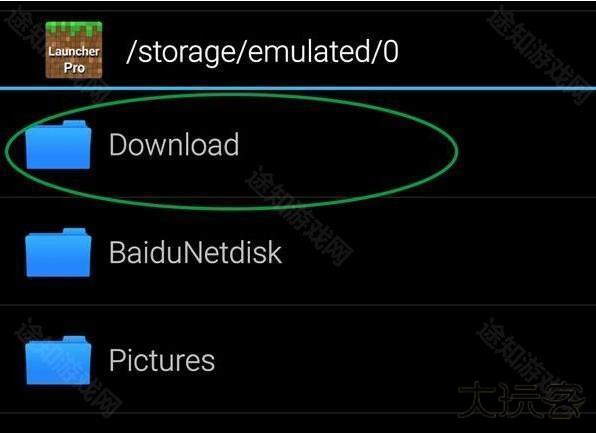Select the Download folder name
Viewport: 596px width, 433px height.
pyautogui.click(x=174, y=144)
